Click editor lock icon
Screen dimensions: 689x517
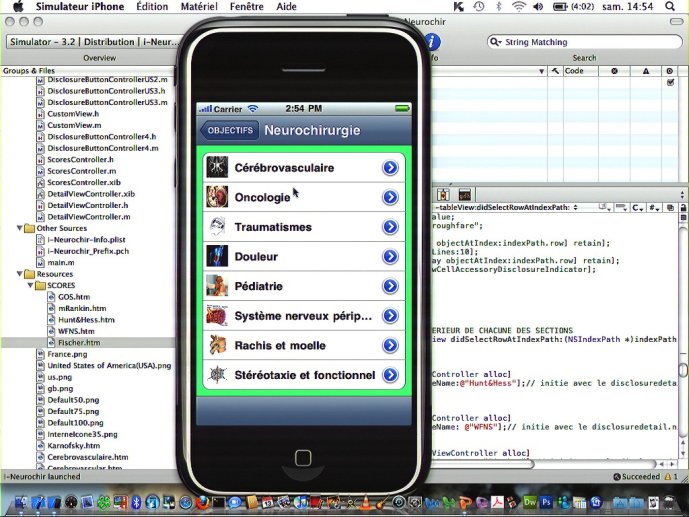tap(683, 208)
